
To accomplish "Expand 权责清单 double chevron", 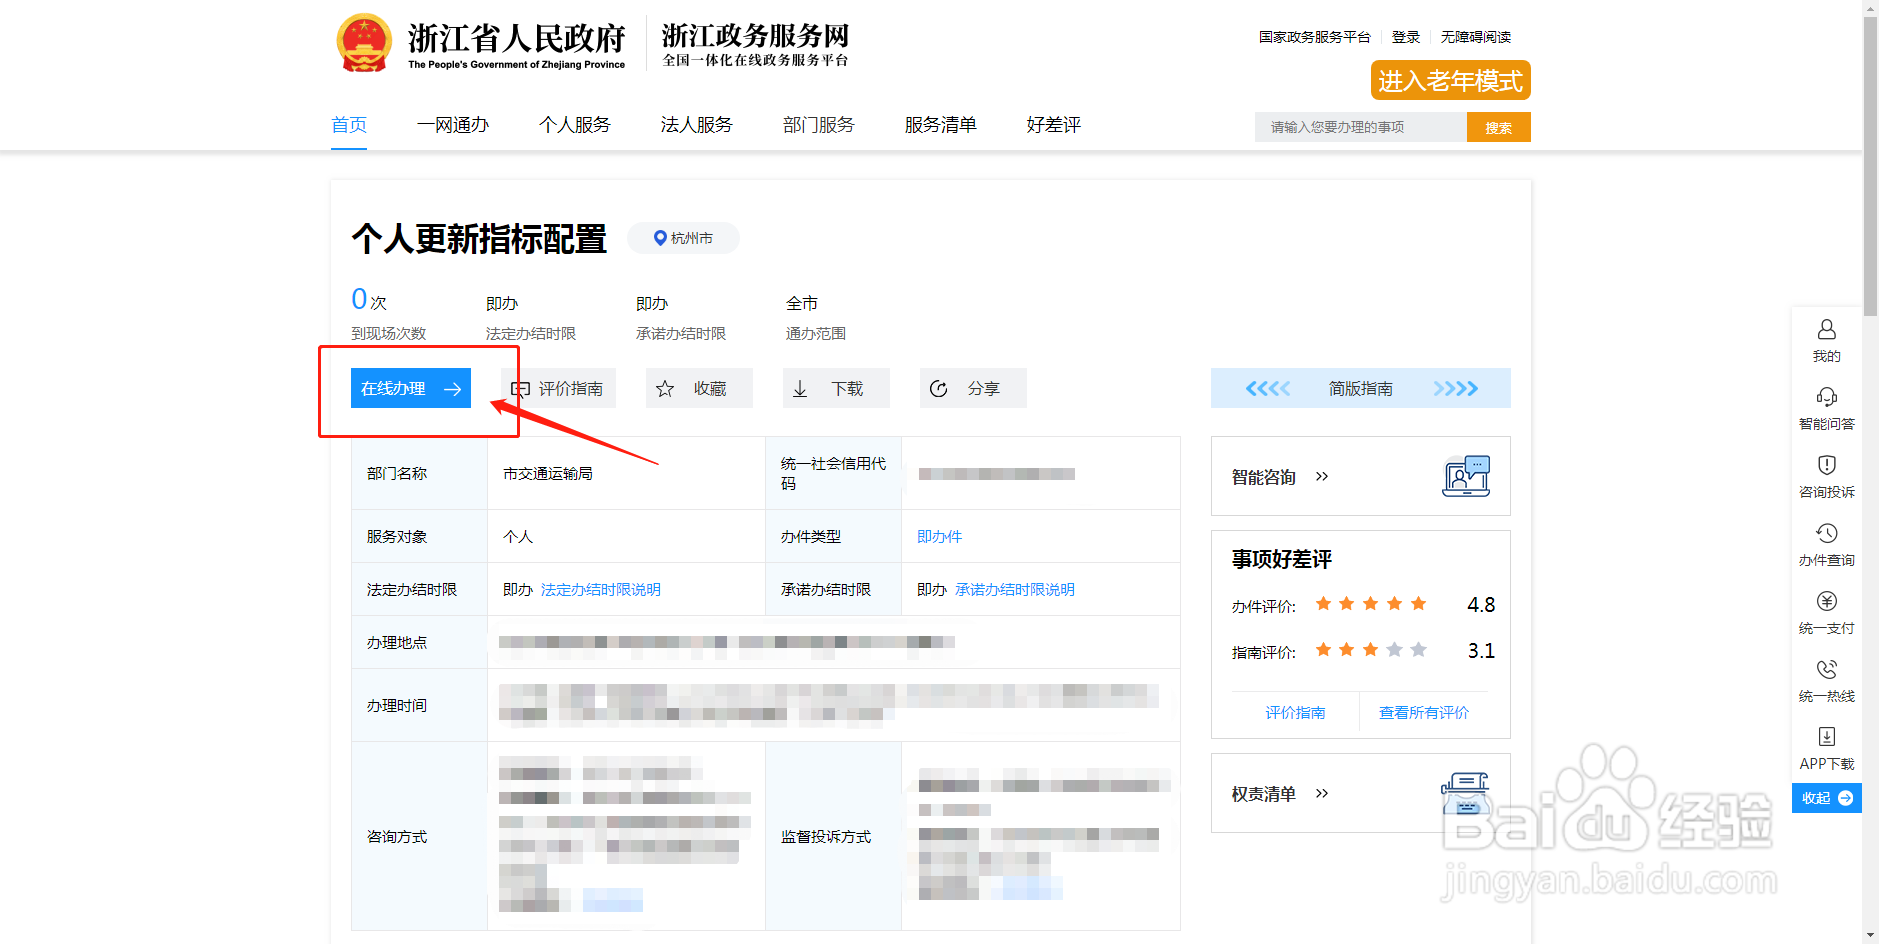I will click(1322, 794).
